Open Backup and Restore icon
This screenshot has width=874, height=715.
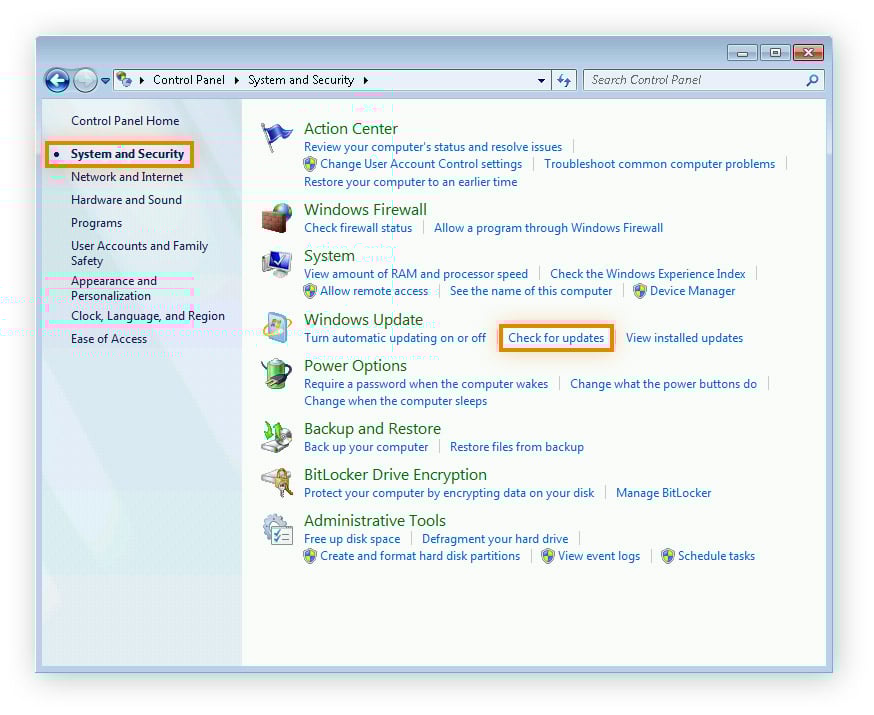pyautogui.click(x=277, y=437)
